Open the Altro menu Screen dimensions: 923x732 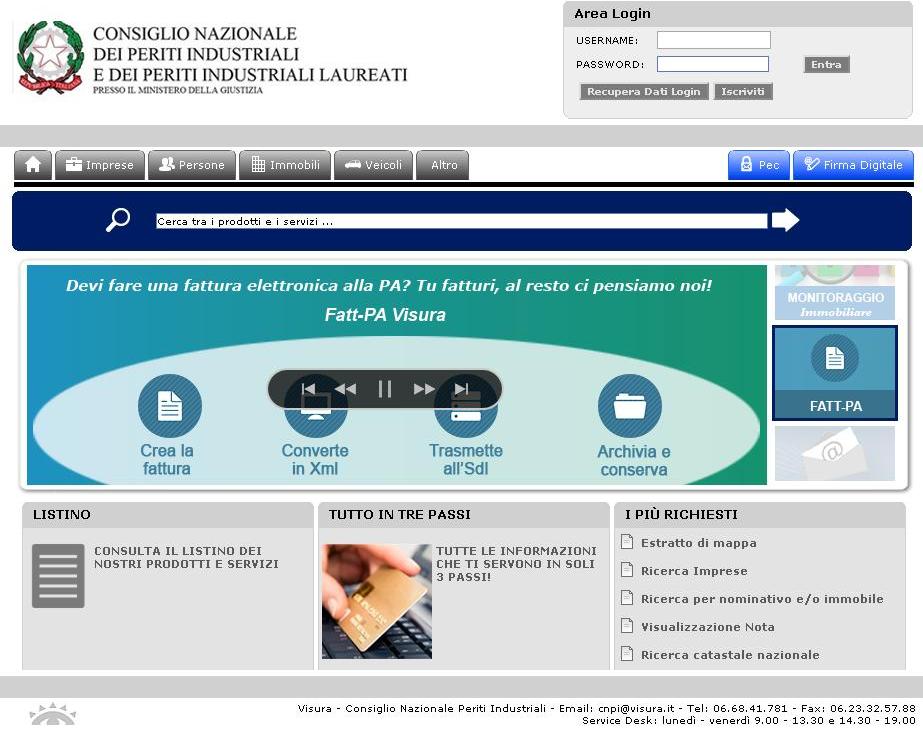tap(443, 165)
